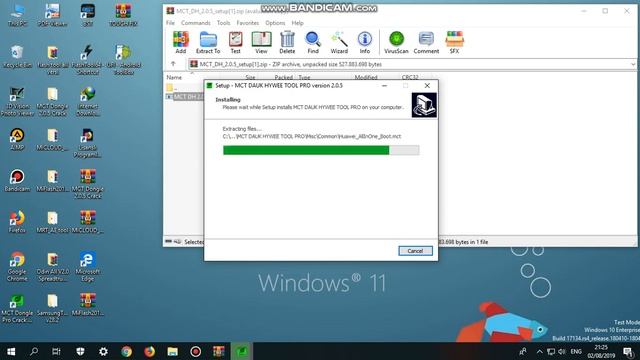This screenshot has height=360, width=640.
Task: Sort WinRAR list by Modified column
Action: coord(366,77)
